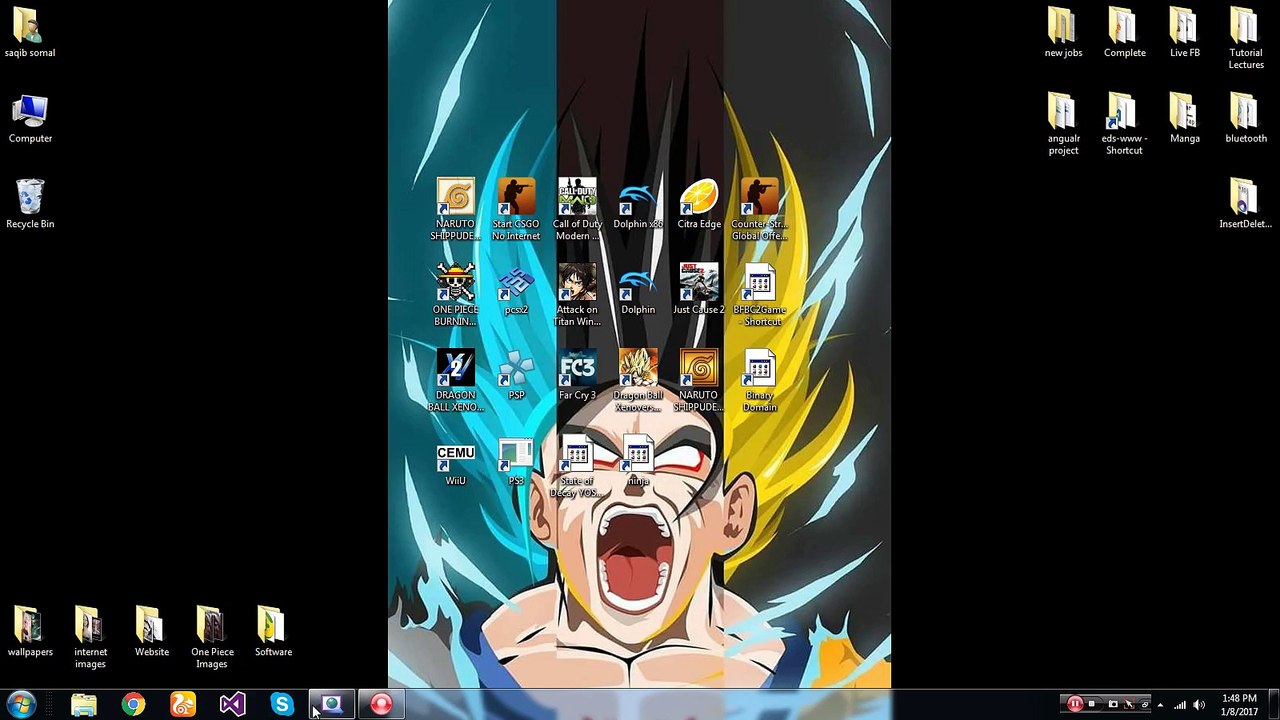Viewport: 1280px width, 720px height.
Task: Select the bluetooth folder
Action: [x=1245, y=119]
